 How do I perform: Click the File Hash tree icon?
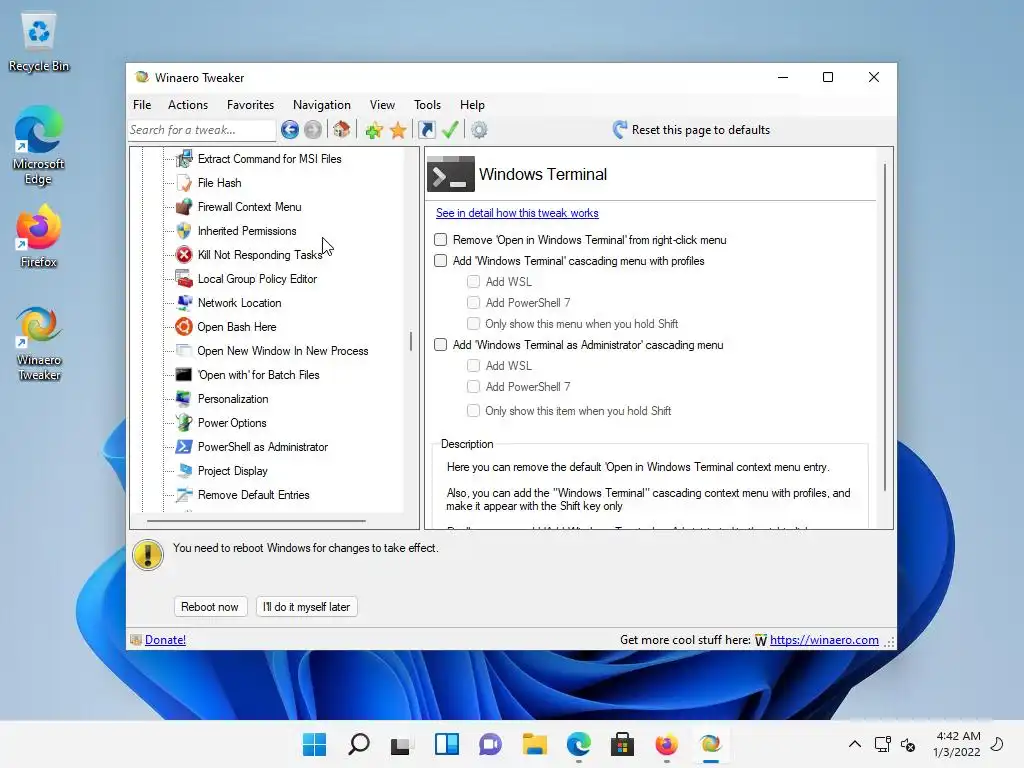coord(184,183)
